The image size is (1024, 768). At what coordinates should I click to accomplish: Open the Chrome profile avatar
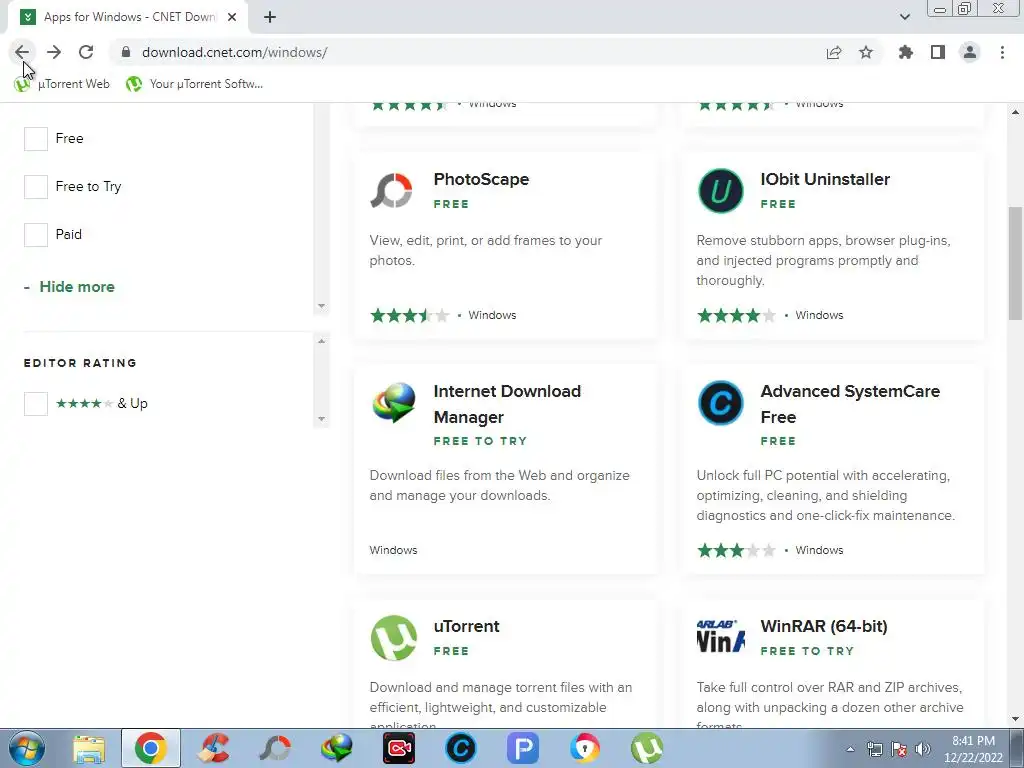[970, 52]
